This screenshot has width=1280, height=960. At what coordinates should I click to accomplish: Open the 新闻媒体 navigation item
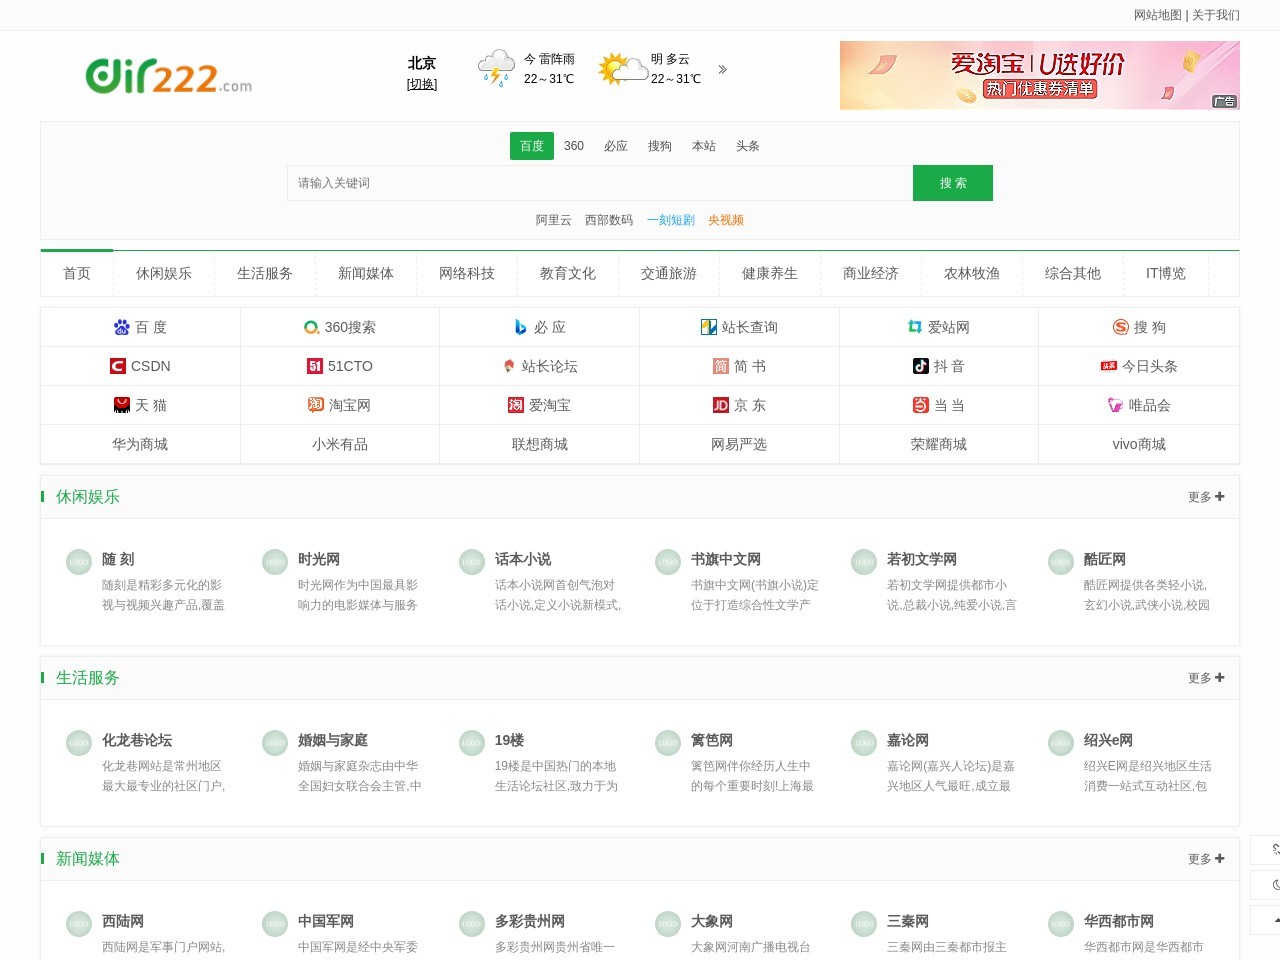click(366, 274)
